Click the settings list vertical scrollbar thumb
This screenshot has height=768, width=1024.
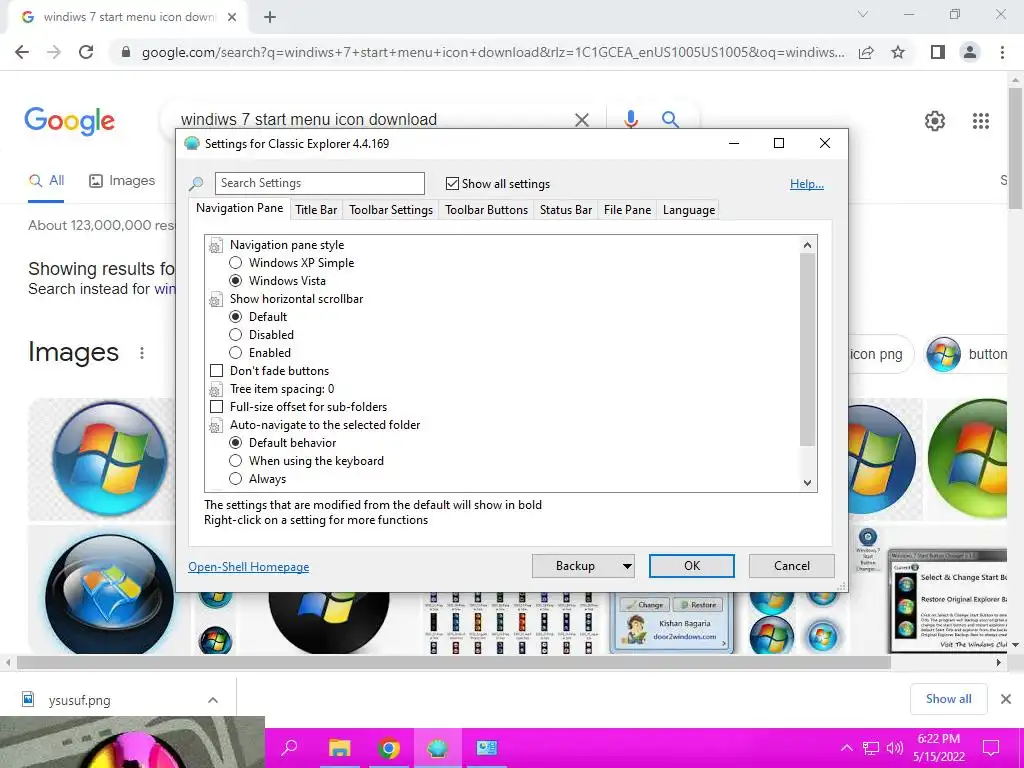click(x=807, y=349)
